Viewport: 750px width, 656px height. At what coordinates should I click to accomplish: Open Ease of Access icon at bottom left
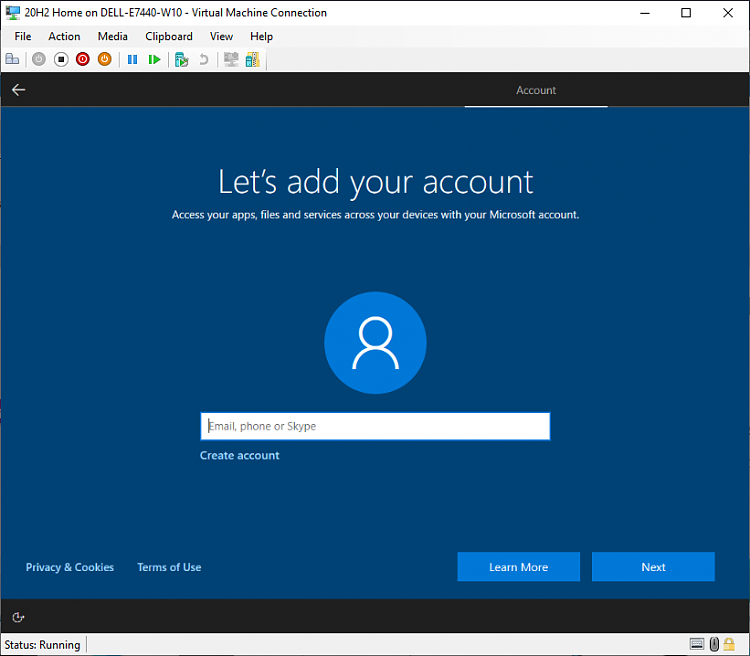click(x=18, y=617)
